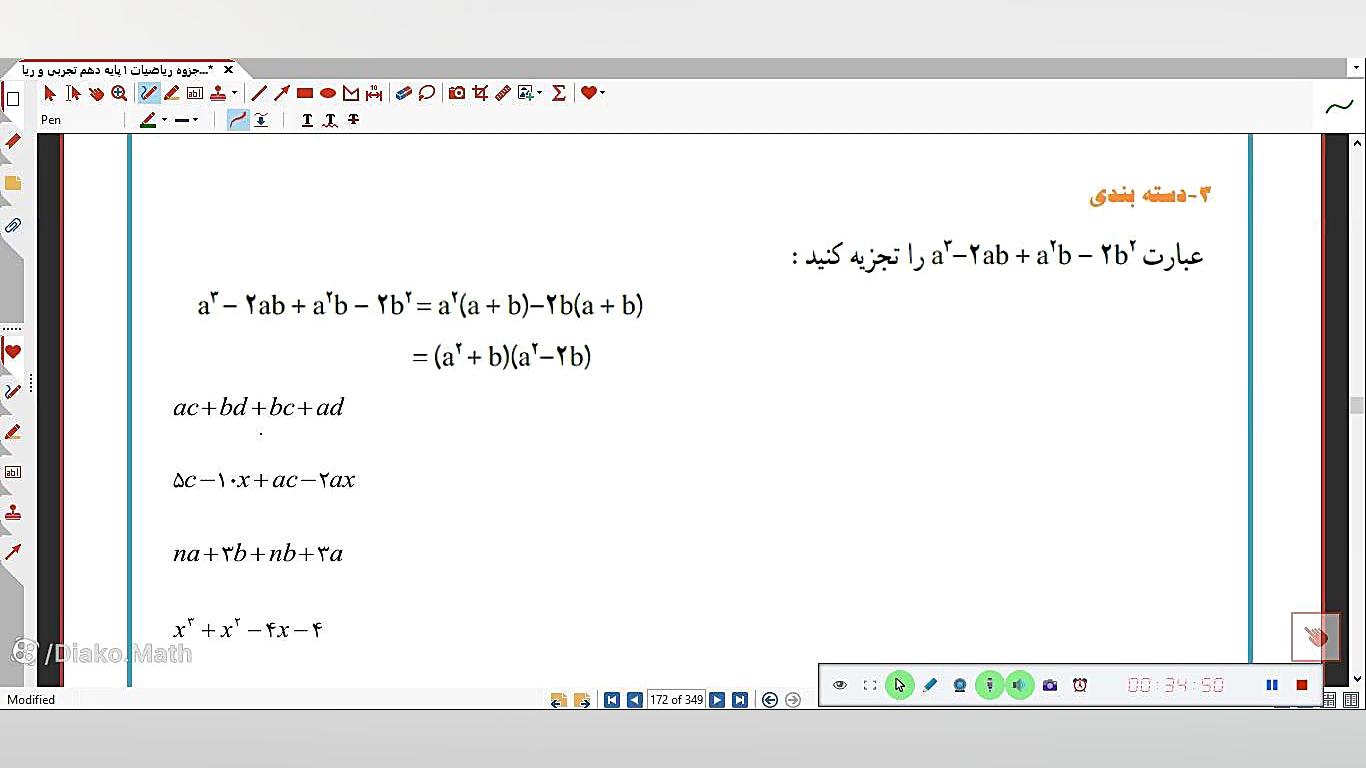Select the Text Box tool in side panel
This screenshot has height=768, width=1366.
[12, 472]
